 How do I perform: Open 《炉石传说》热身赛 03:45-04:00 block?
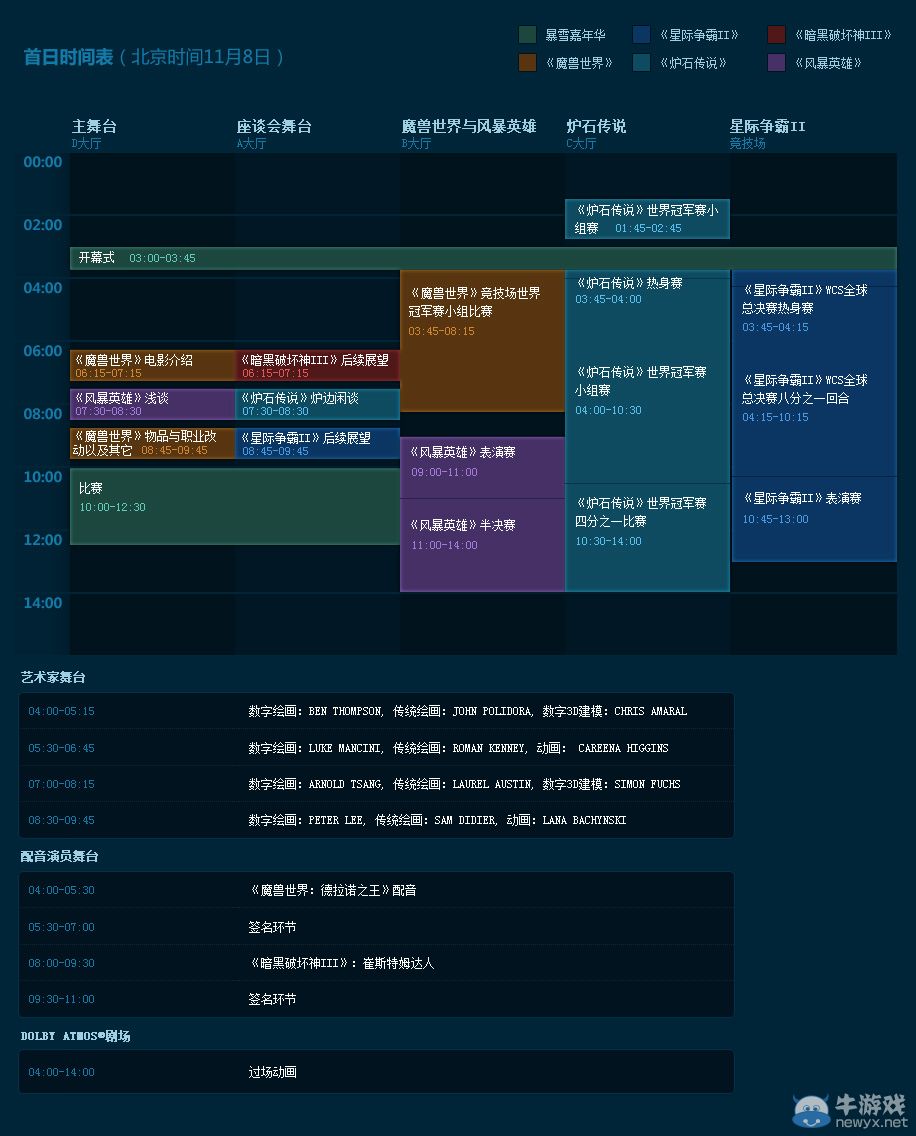[647, 291]
